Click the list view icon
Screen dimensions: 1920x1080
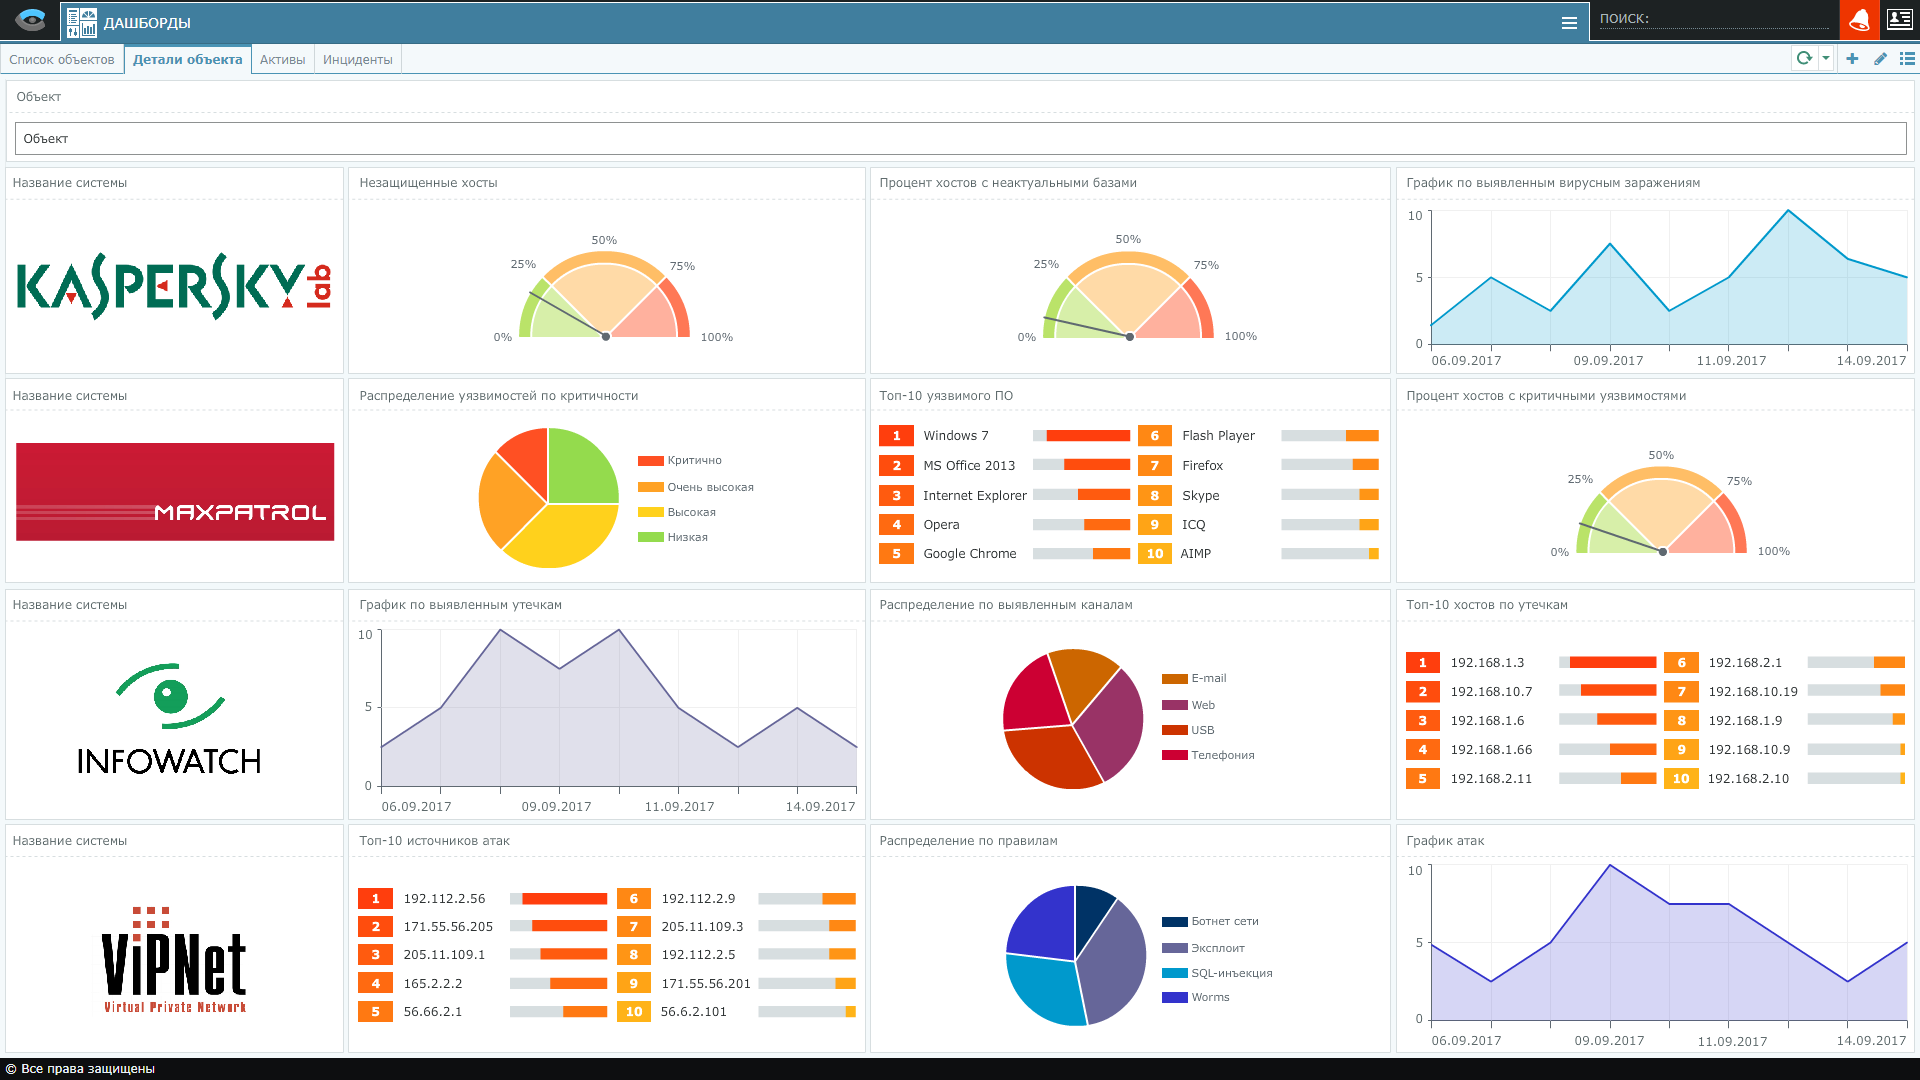1907,58
